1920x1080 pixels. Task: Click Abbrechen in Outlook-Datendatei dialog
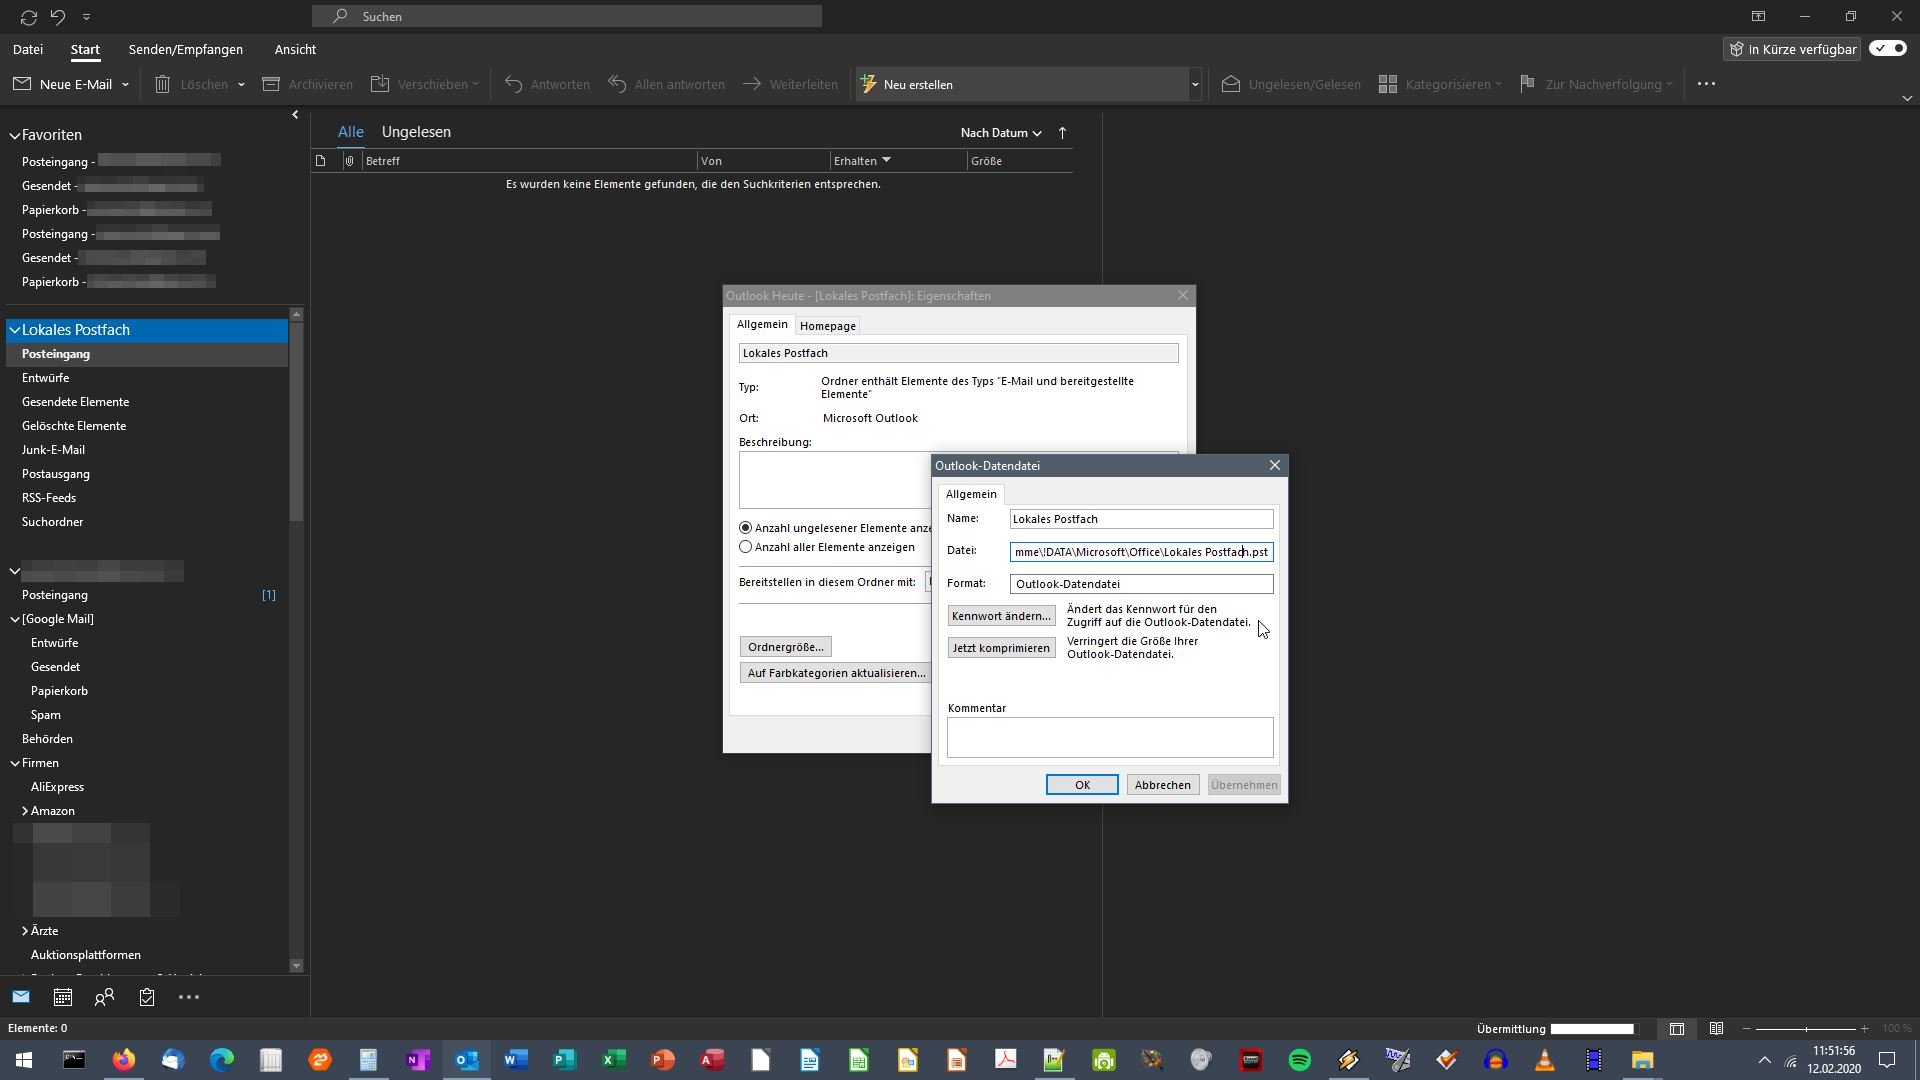pos(1162,785)
